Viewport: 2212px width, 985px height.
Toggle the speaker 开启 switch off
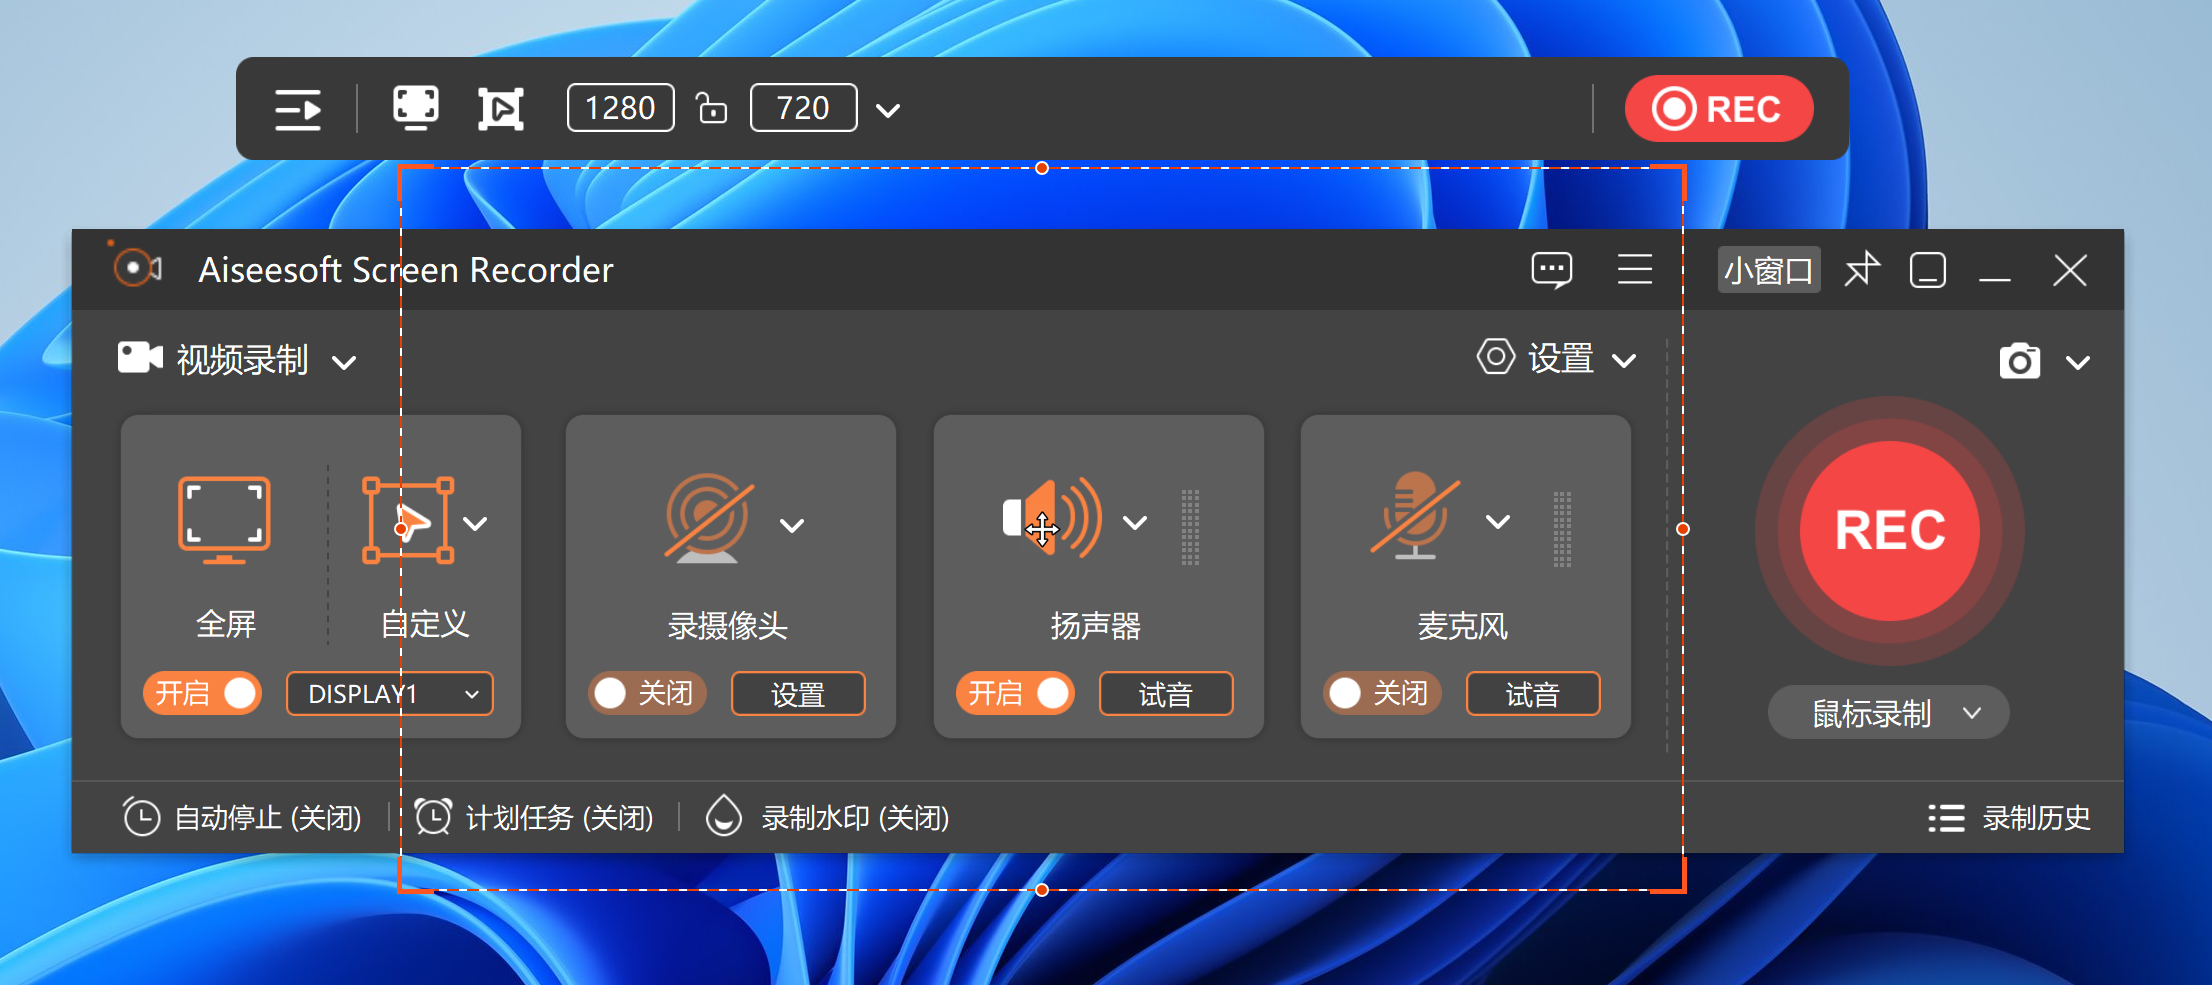point(1015,693)
